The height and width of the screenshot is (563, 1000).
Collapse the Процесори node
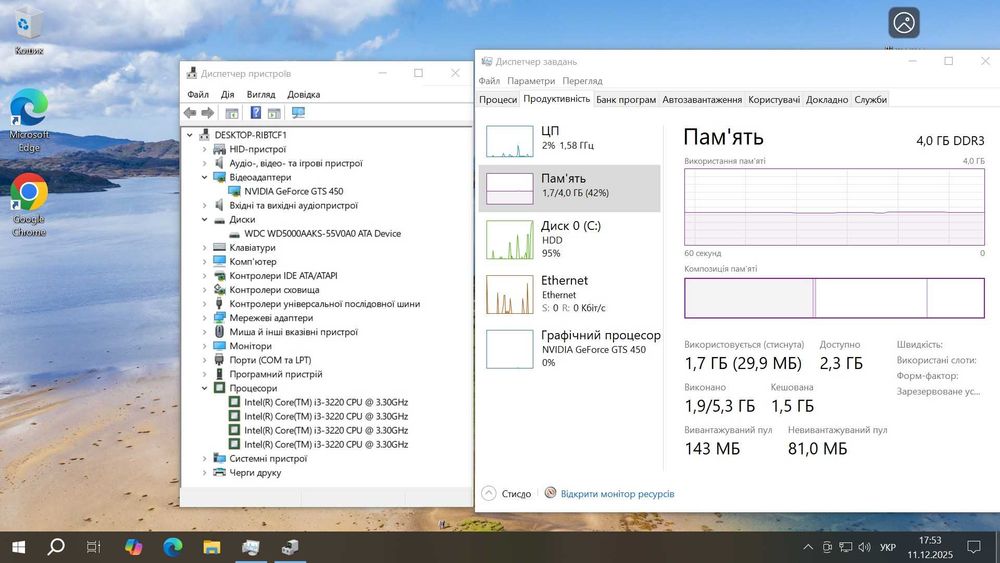point(204,388)
